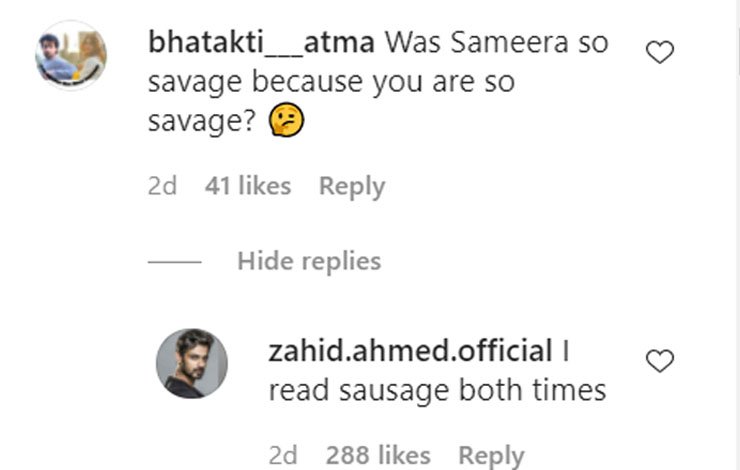Viewport: 740px width, 470px height.
Task: Click the thinking face emoji
Action: pos(289,122)
